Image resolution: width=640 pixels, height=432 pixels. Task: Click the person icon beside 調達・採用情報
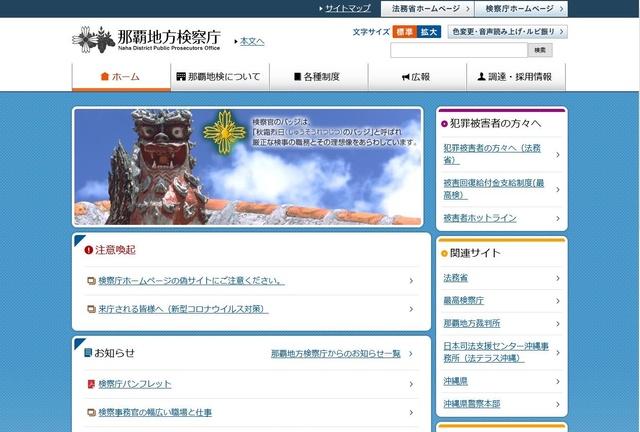click(482, 76)
